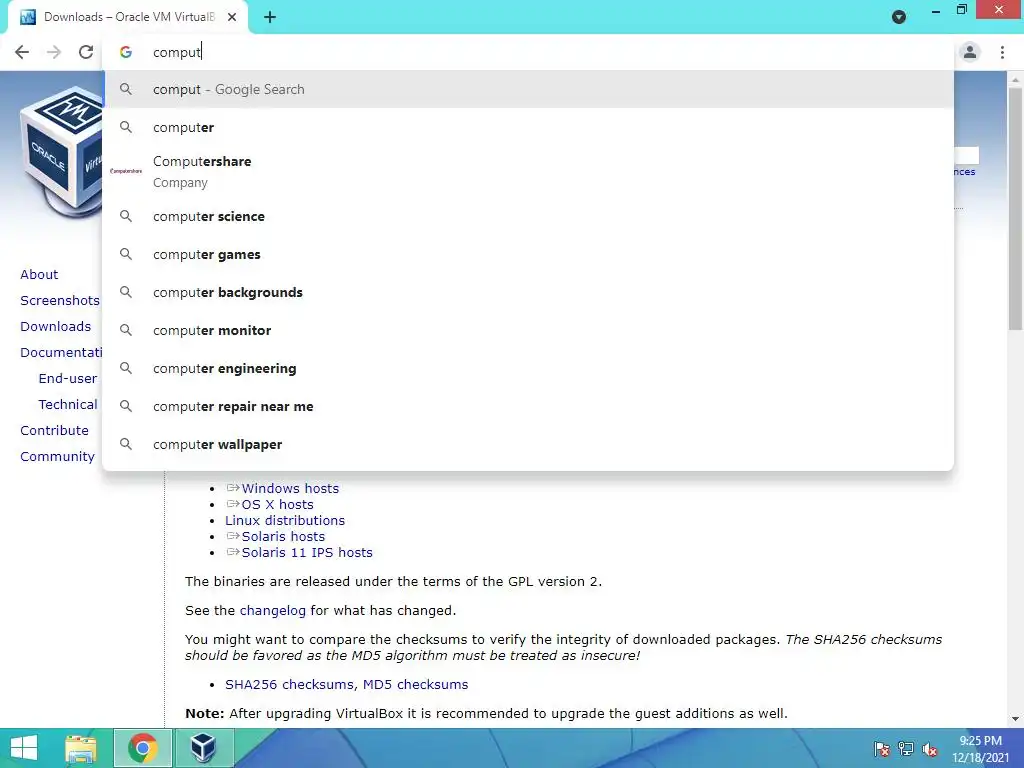
Task: Click the muted volume tray icon
Action: pos(930,749)
